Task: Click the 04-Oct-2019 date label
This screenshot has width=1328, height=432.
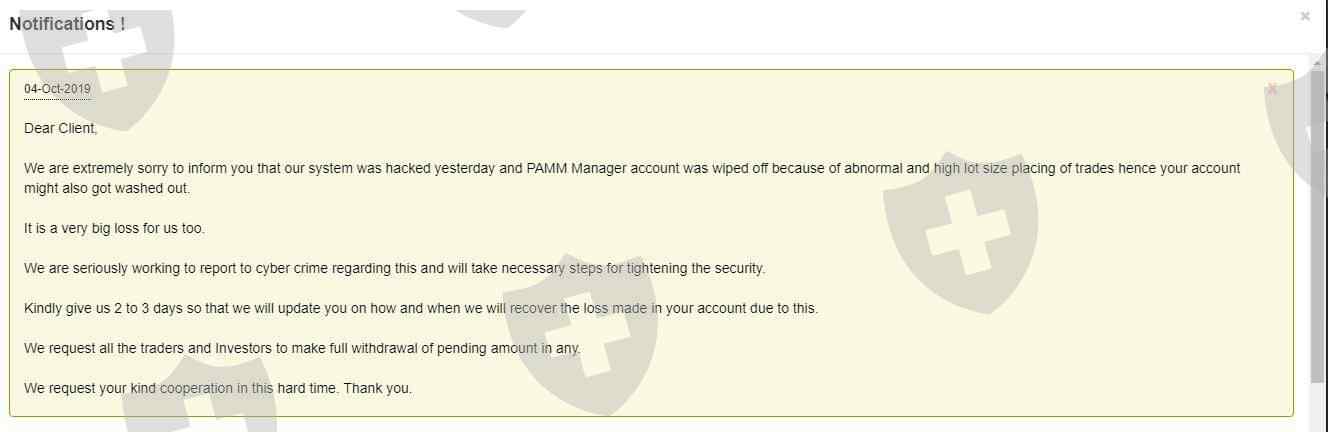Action: [57, 89]
